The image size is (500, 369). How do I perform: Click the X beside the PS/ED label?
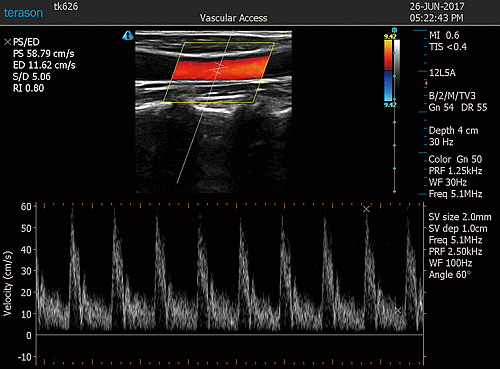point(8,42)
